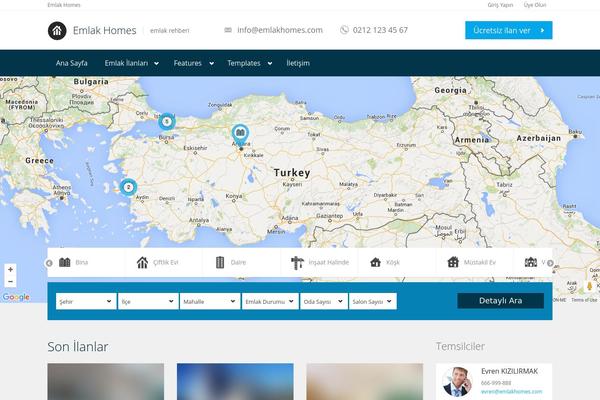Click the Ücretsiz ilan ver button
The image size is (600, 400).
(x=509, y=30)
